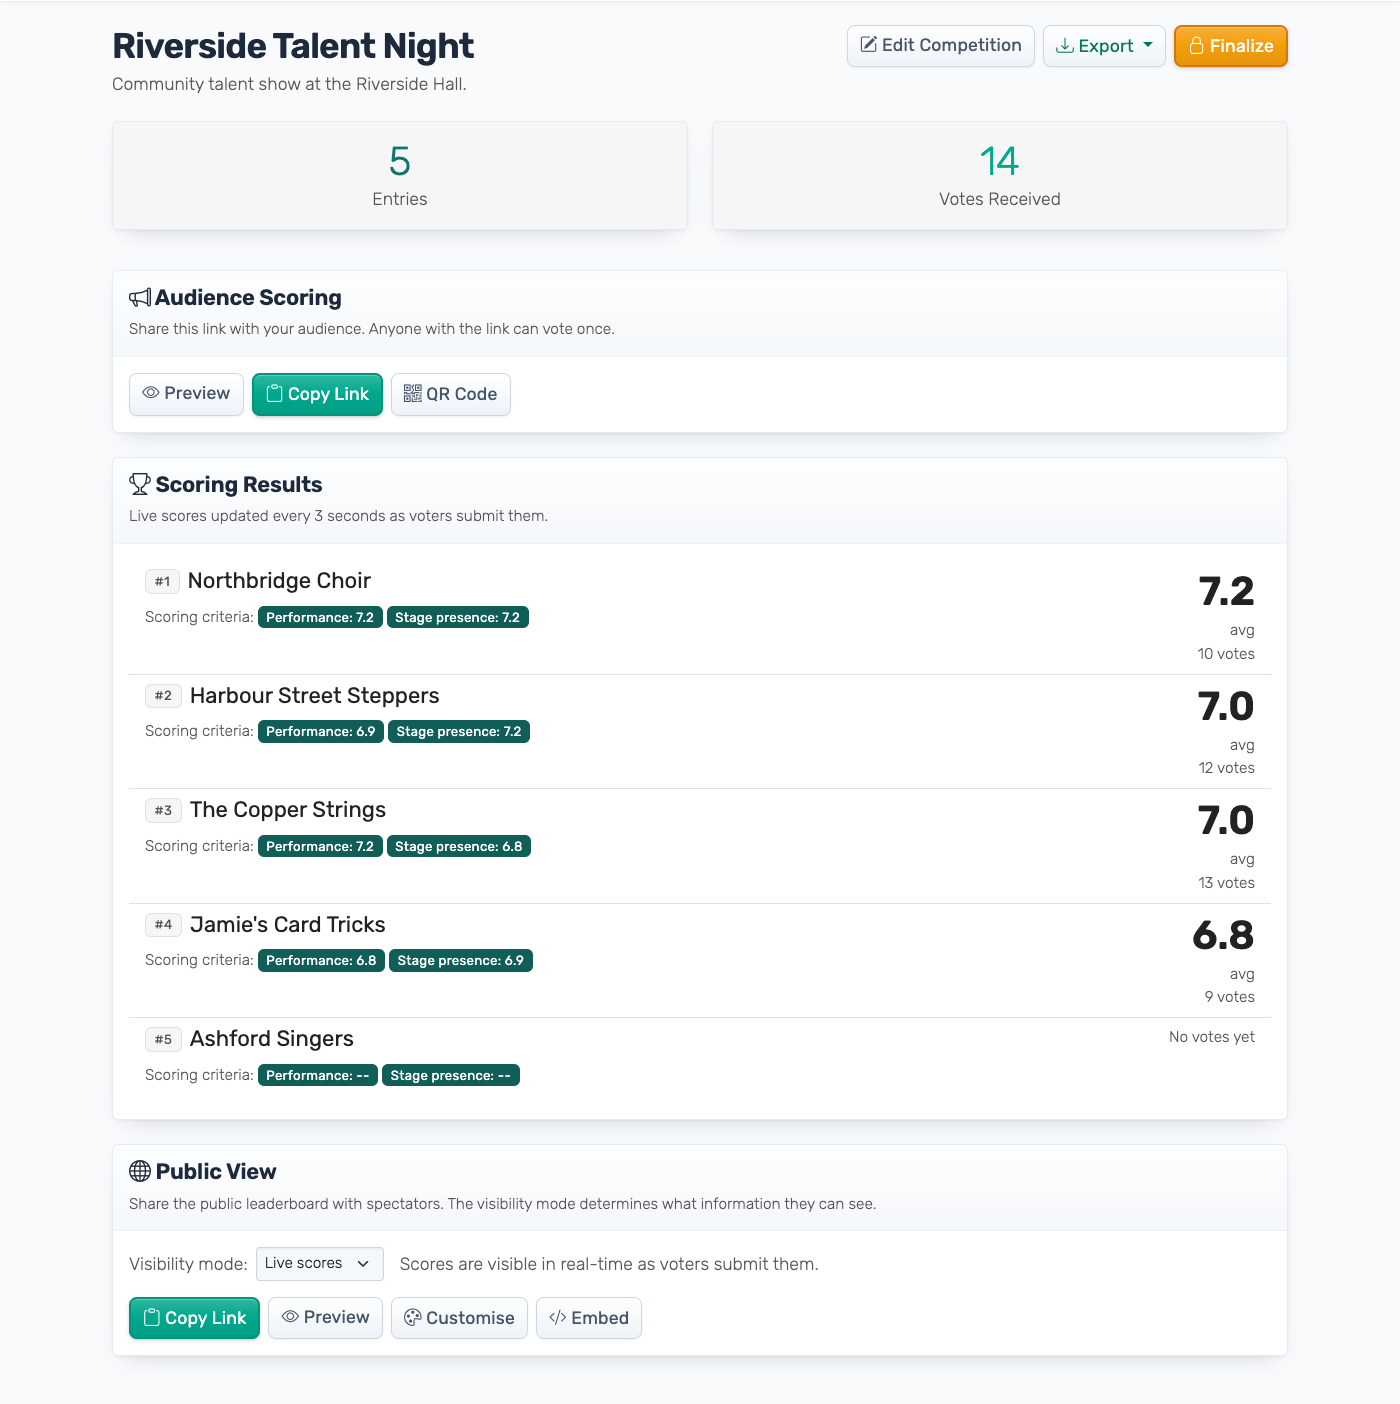Click Harbour Street Steppers' Performance: 6.9 badge
This screenshot has height=1404, width=1400.
point(321,732)
